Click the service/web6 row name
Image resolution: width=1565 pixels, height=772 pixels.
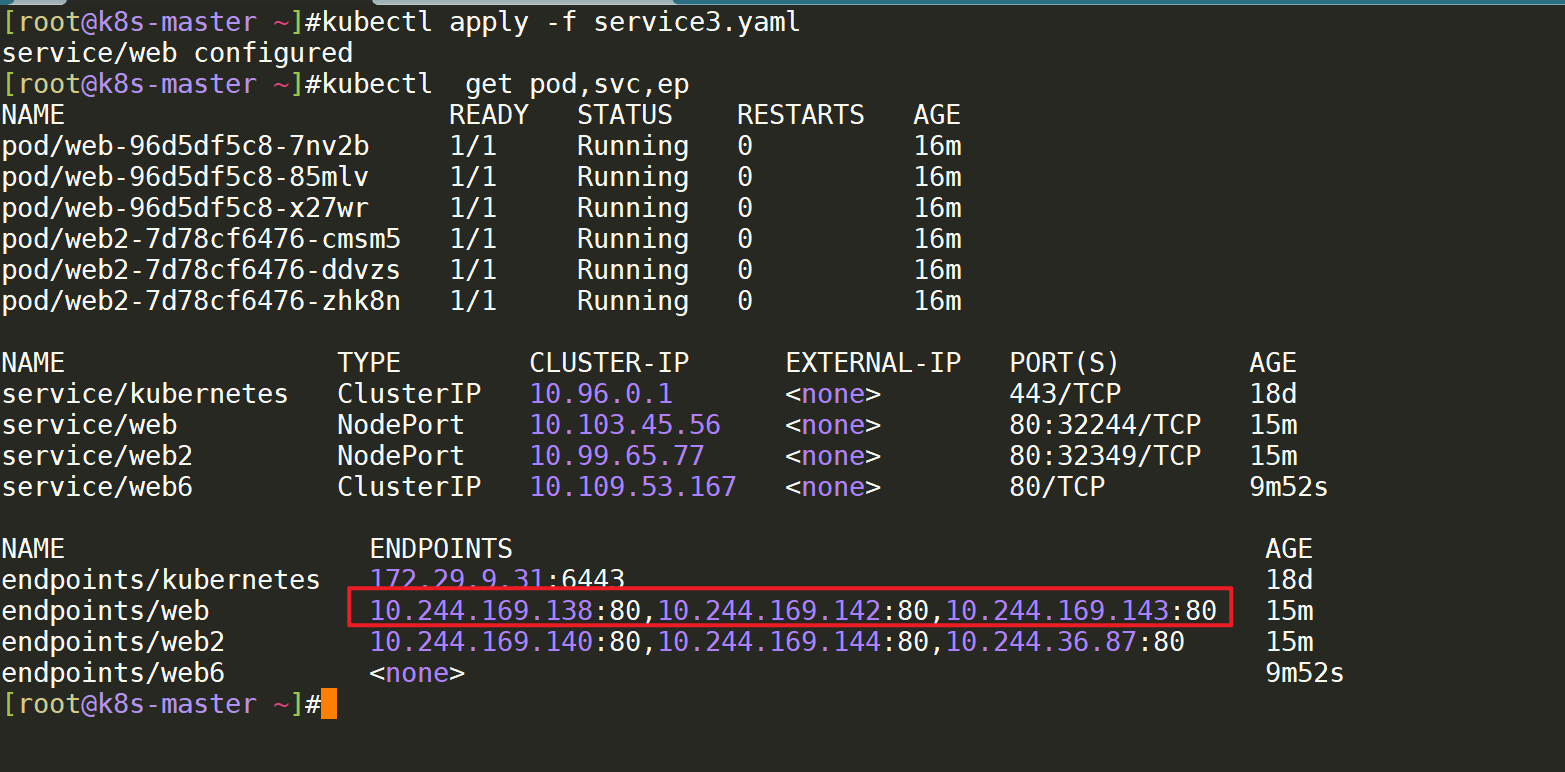click(97, 487)
